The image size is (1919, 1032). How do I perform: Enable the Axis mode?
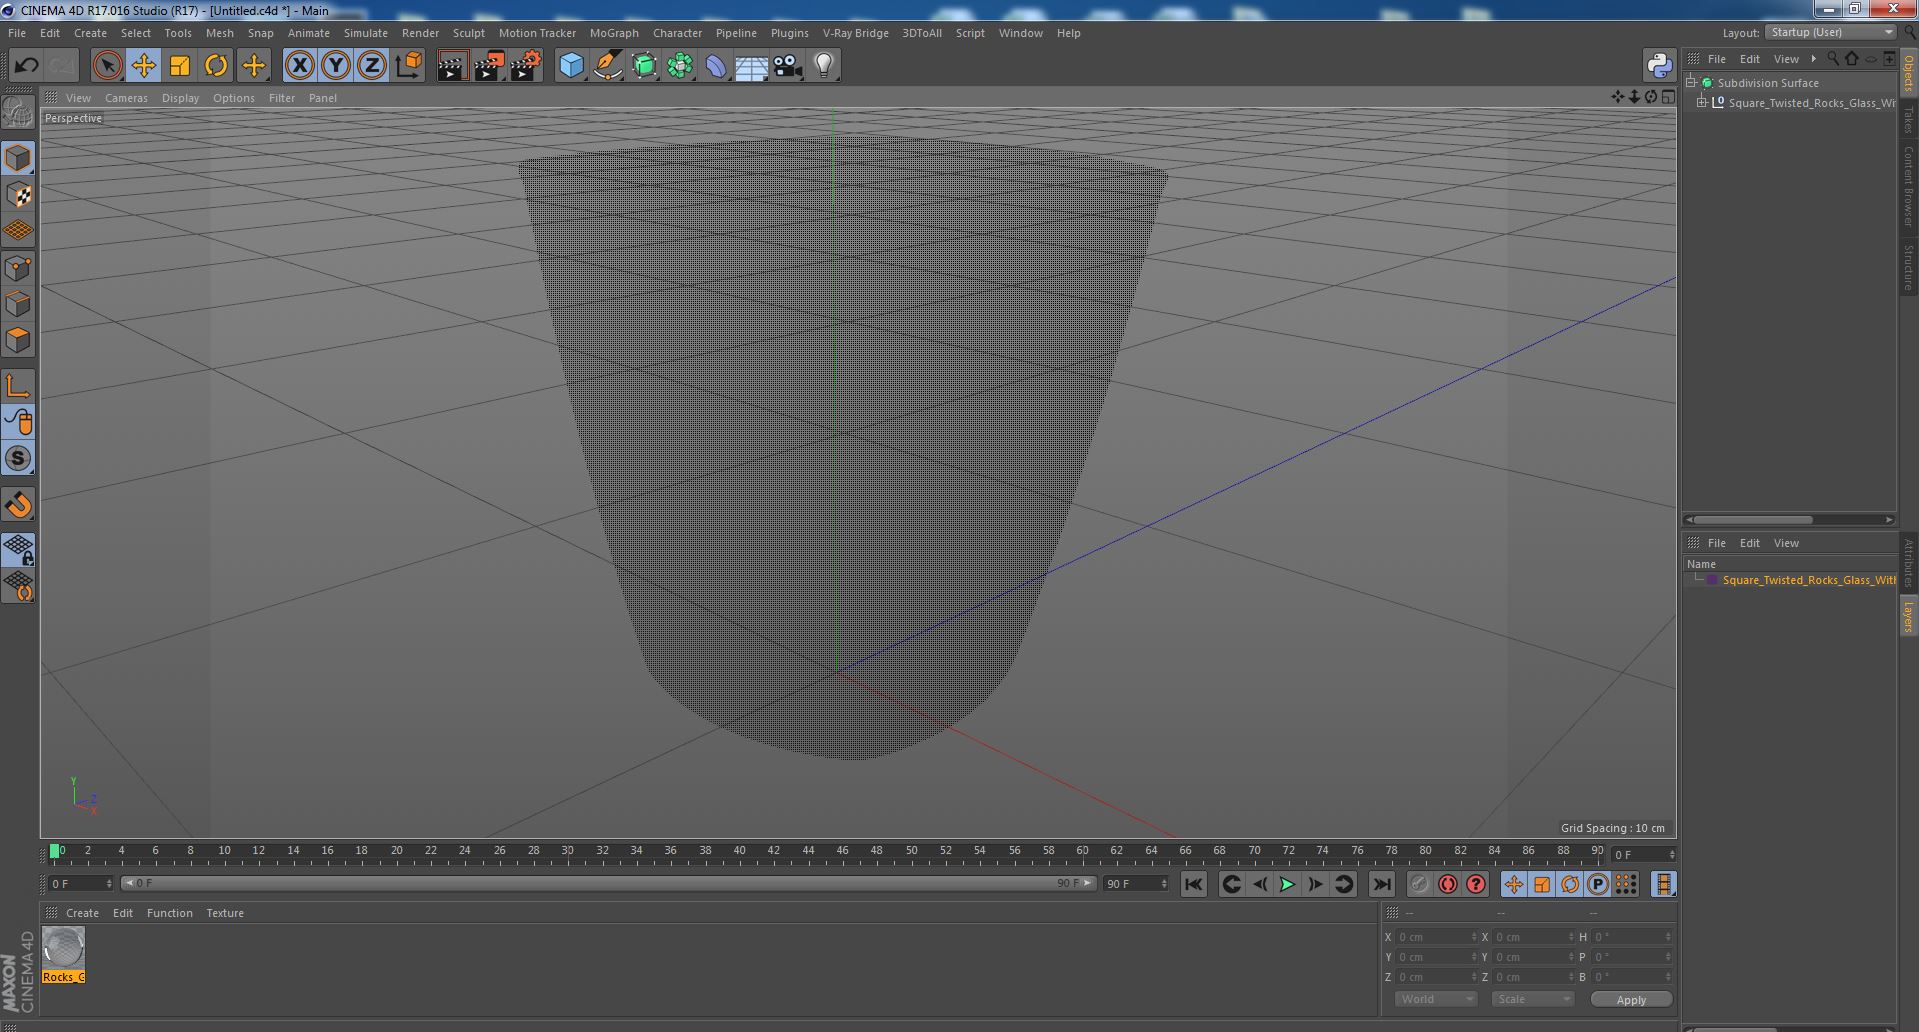click(18, 386)
